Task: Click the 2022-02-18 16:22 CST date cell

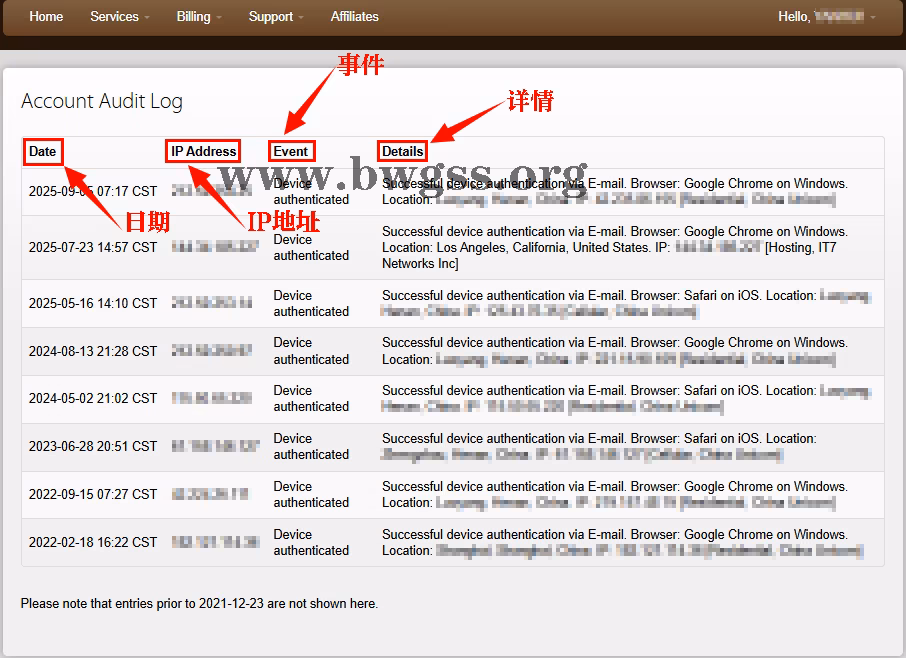Action: point(92,542)
